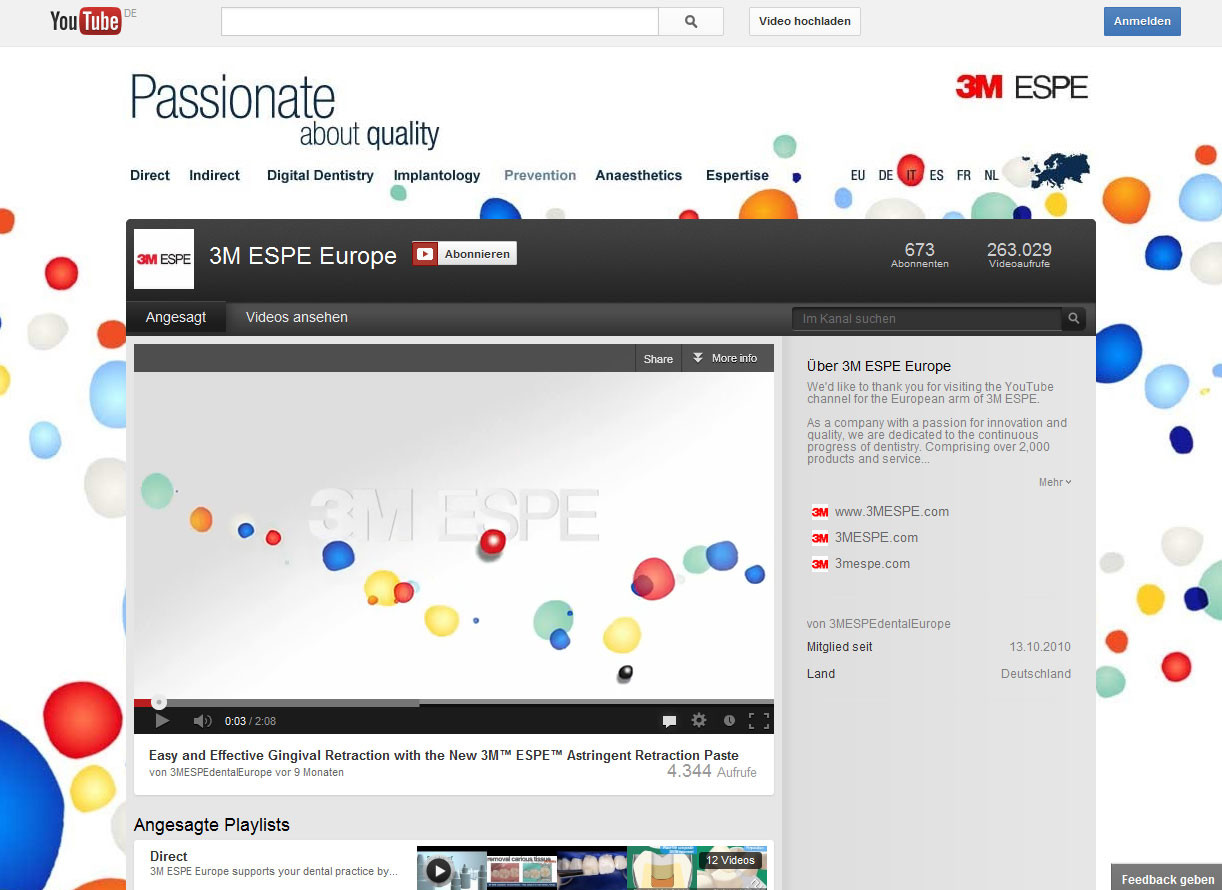This screenshot has height=890, width=1222.
Task: Click the Video hochladen button
Action: [x=805, y=21]
